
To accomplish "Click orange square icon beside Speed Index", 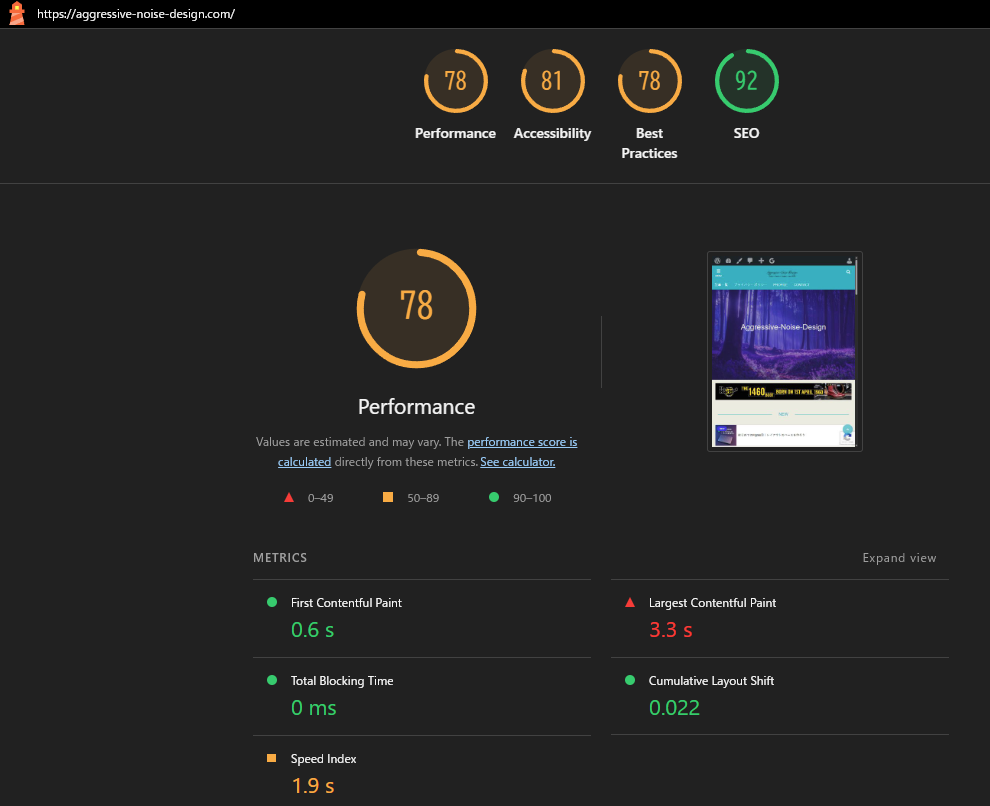I will coord(272,758).
